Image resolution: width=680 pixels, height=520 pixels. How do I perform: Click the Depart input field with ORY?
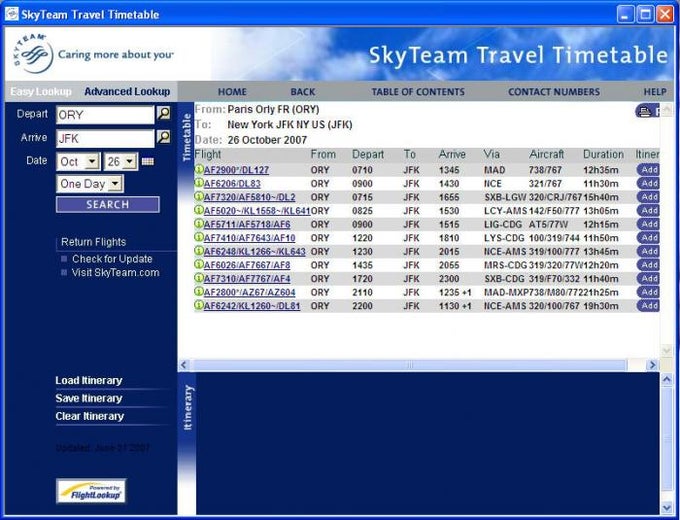pos(105,115)
